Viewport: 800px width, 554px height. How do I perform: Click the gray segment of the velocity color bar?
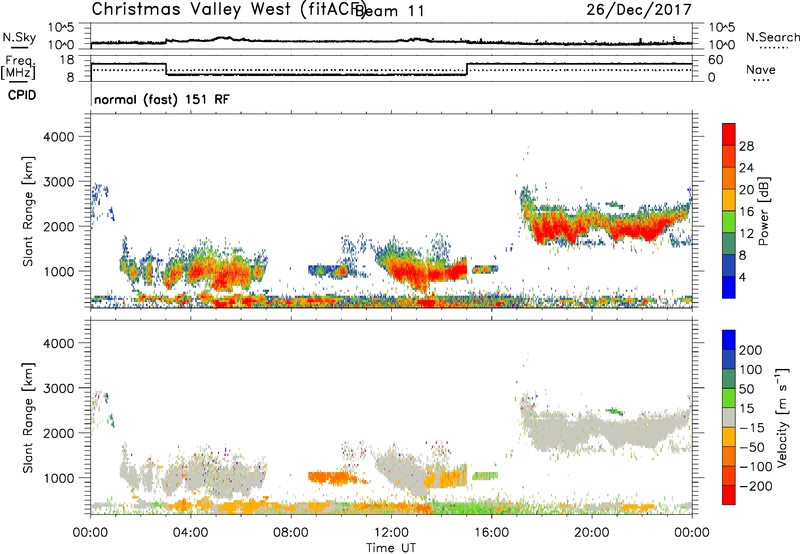click(x=729, y=418)
